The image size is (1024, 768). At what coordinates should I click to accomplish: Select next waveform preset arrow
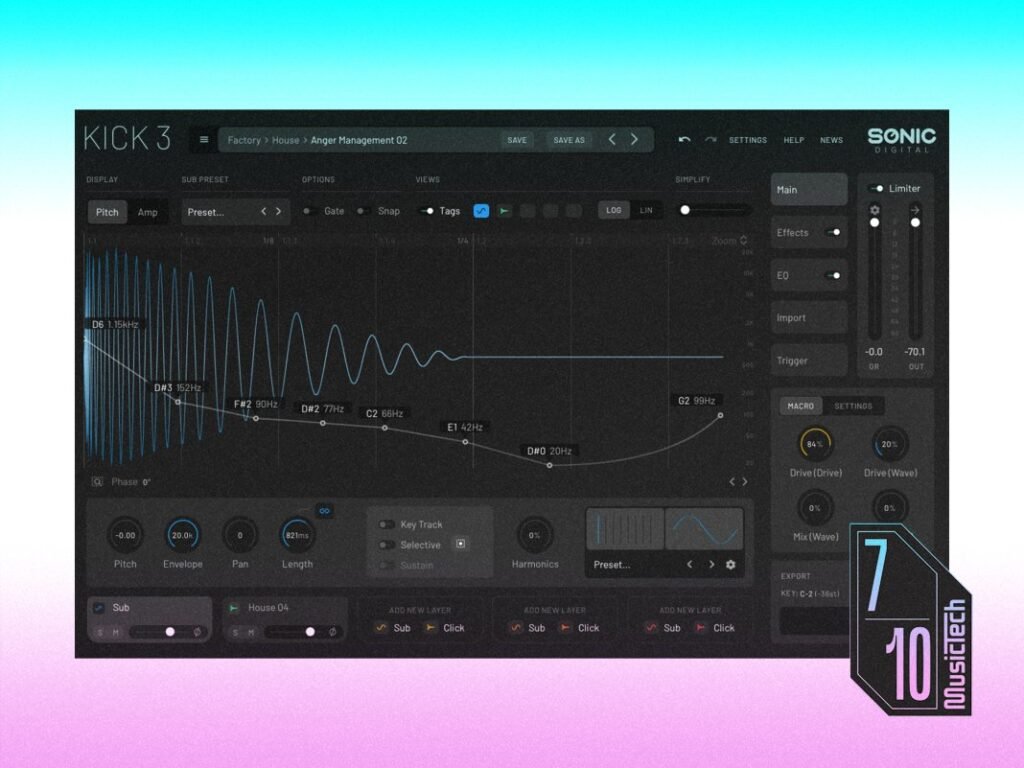711,564
